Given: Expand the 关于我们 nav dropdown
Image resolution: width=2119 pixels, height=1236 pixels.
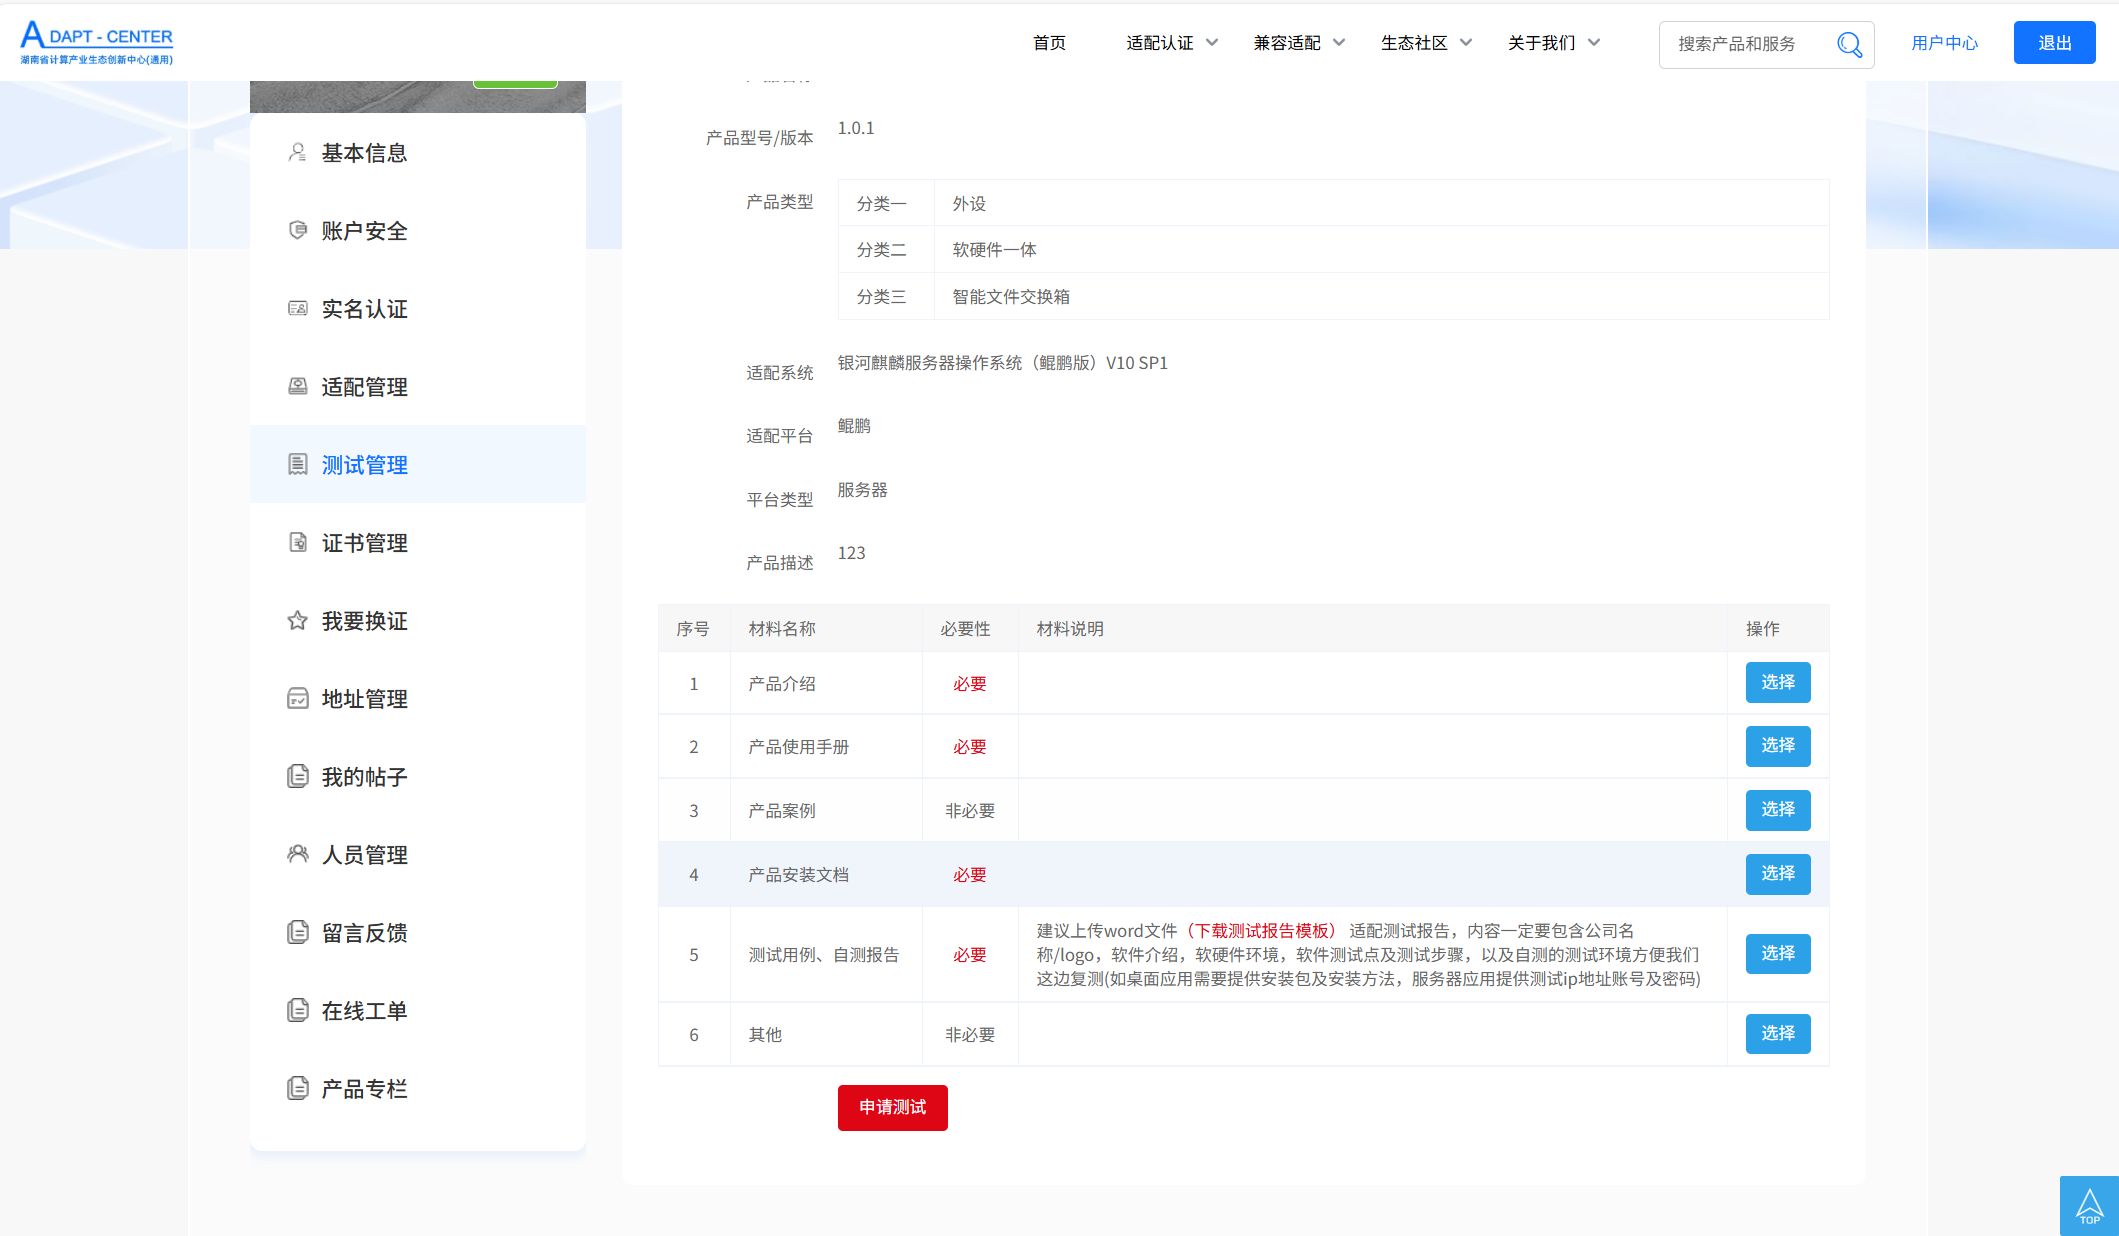Looking at the screenshot, I should click(1594, 43).
